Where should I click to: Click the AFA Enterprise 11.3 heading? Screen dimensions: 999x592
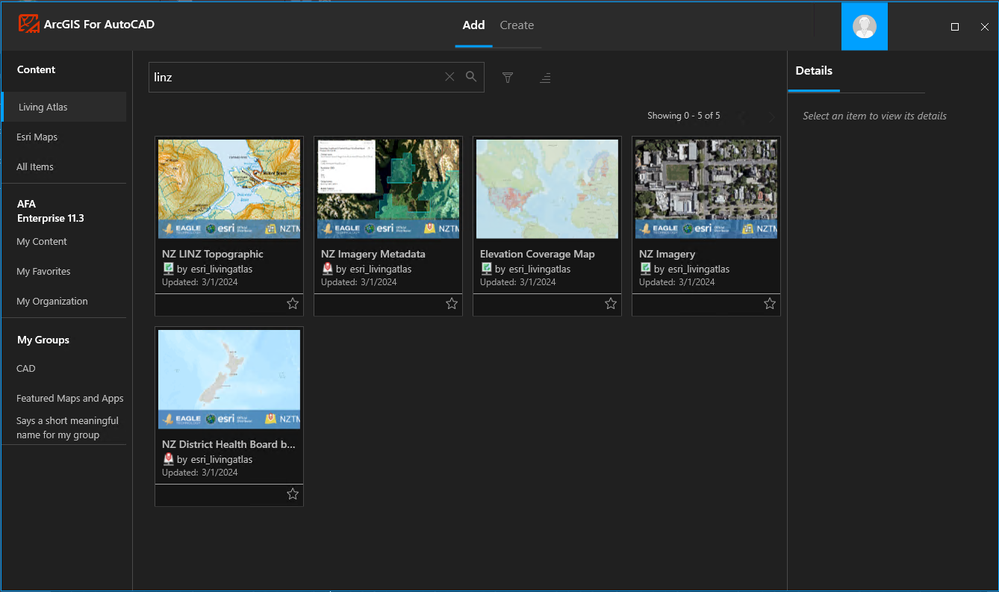tap(50, 211)
